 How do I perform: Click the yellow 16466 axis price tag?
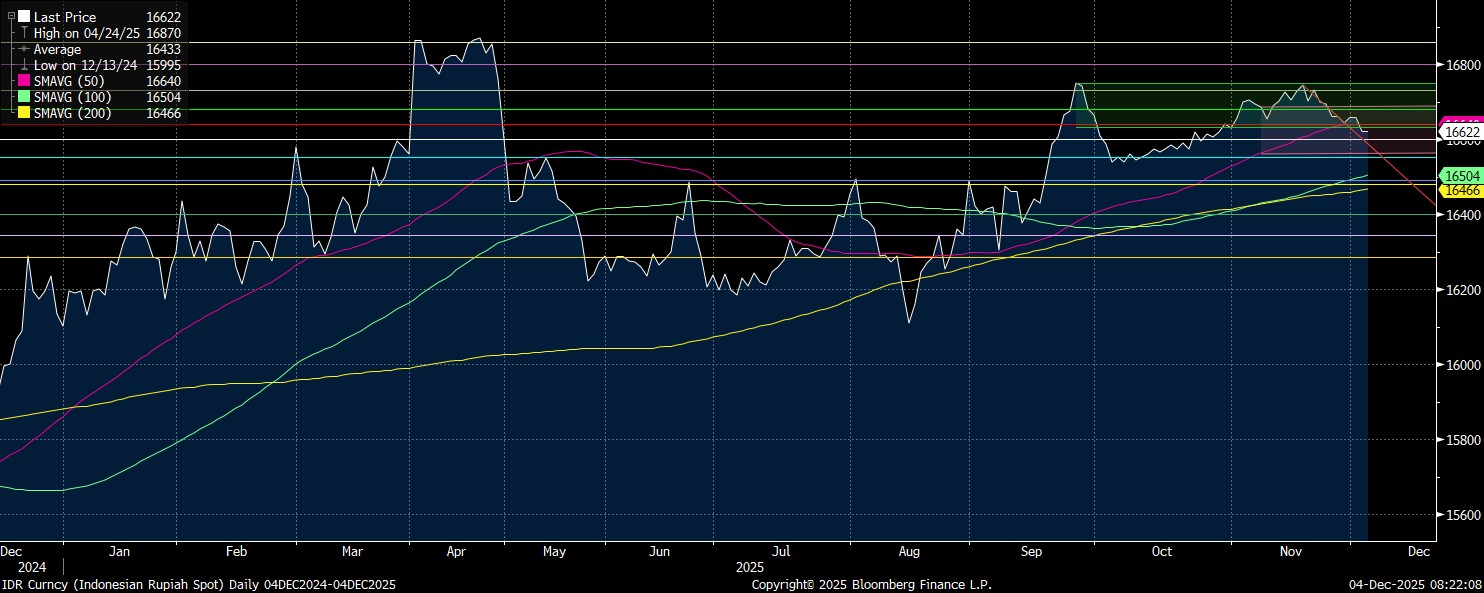[1458, 189]
